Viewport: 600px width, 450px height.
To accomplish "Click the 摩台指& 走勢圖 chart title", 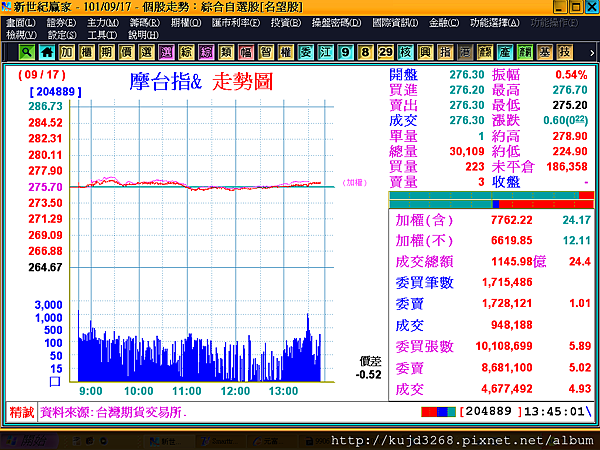I will 201,82.
